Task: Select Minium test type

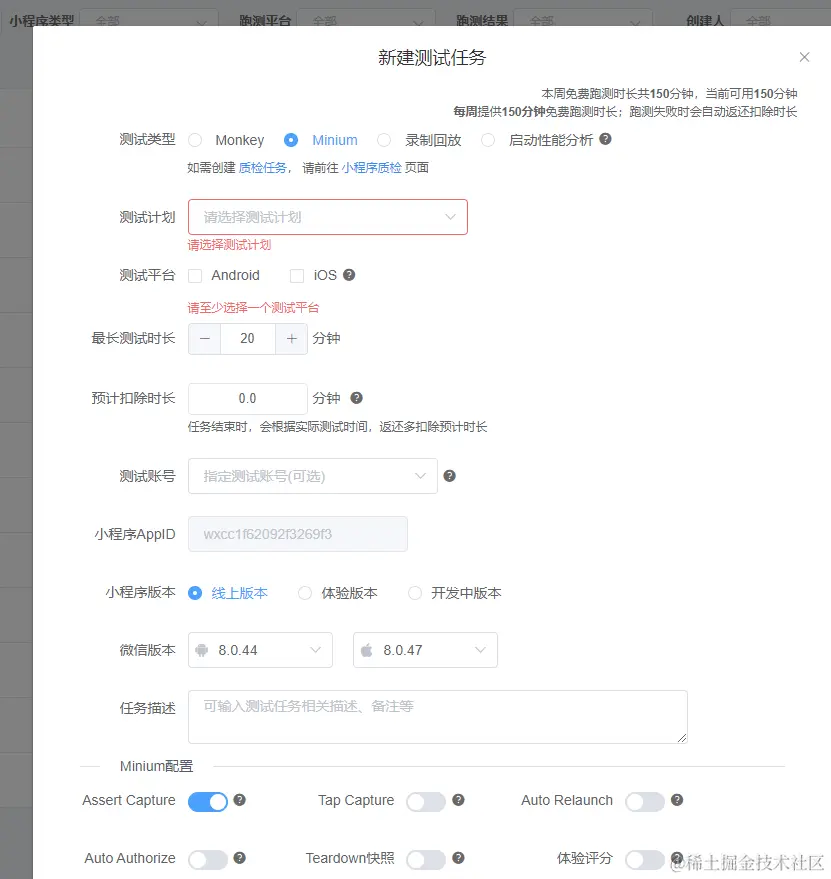Action: click(290, 140)
